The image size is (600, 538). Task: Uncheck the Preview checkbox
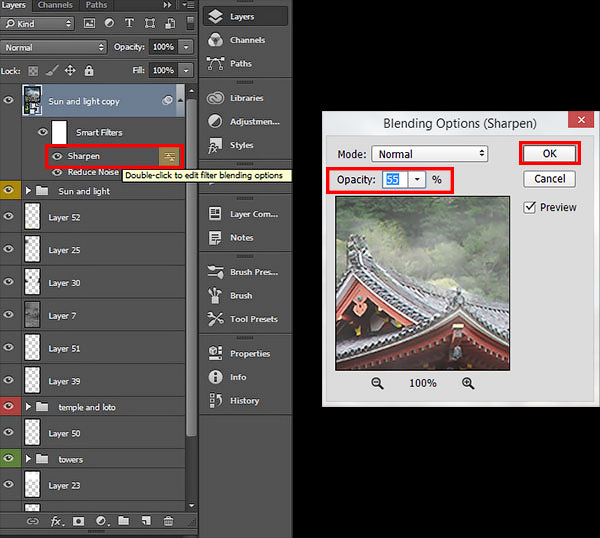530,207
